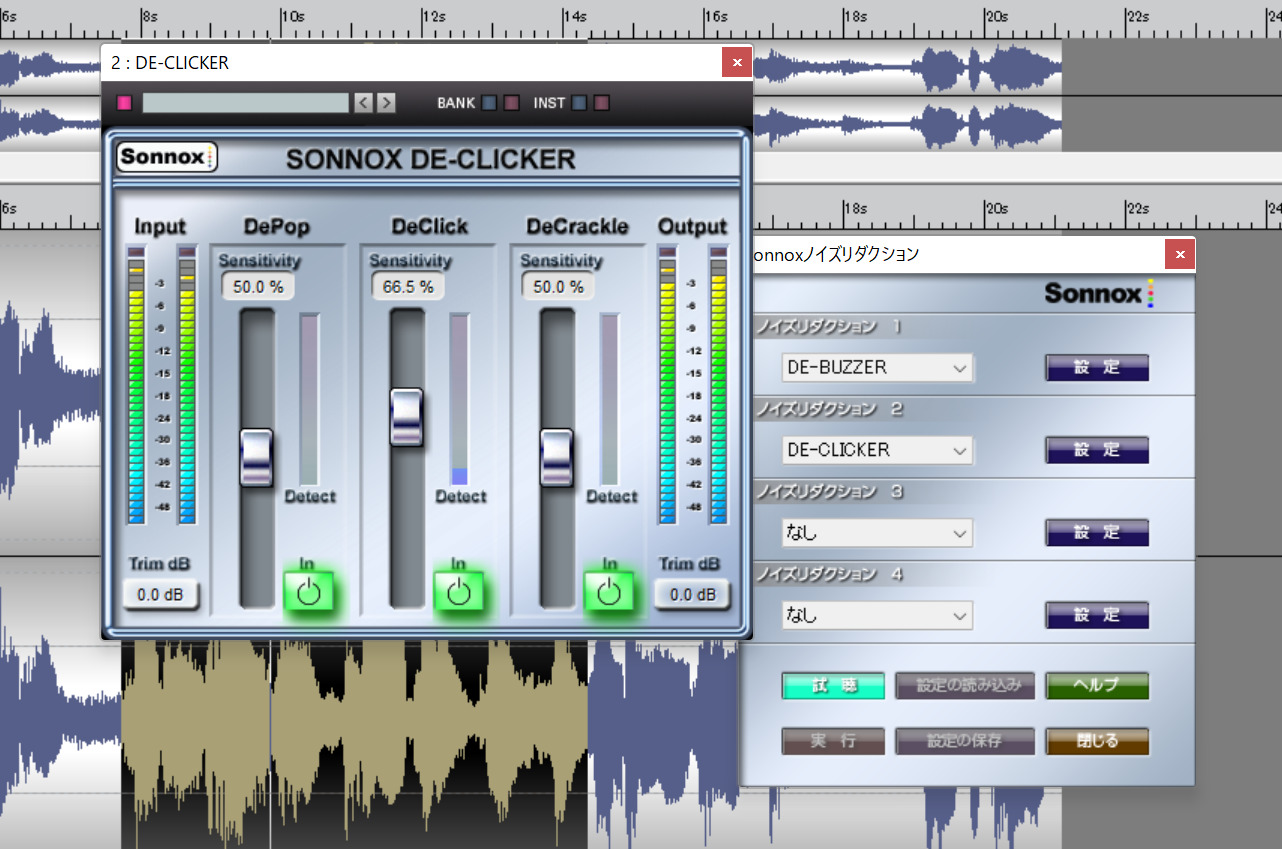Toggle the DeCrackle In power button

(609, 592)
